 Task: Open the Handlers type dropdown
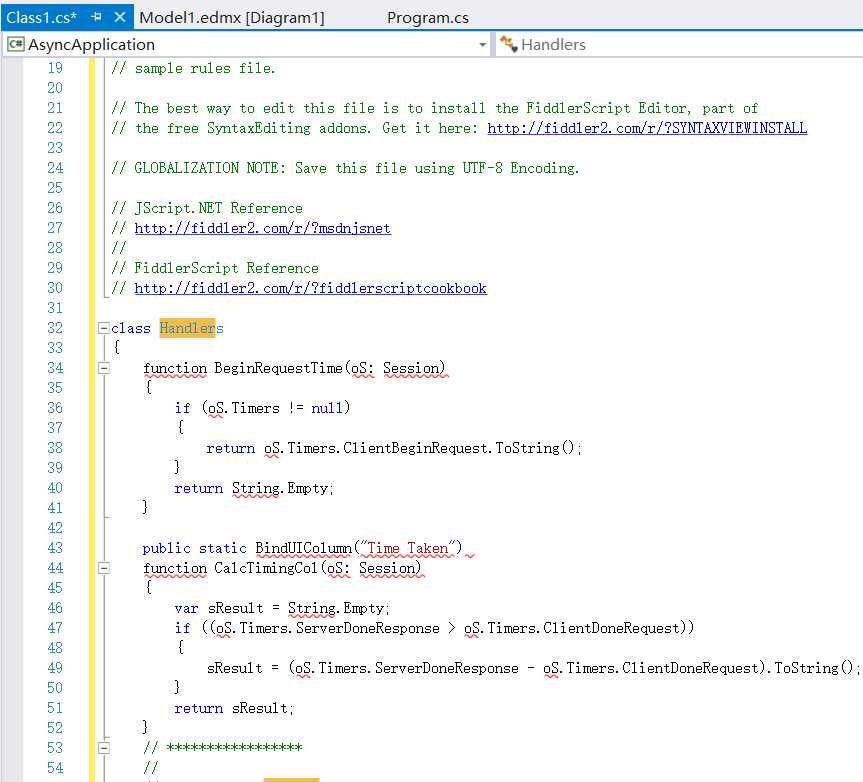coord(680,45)
